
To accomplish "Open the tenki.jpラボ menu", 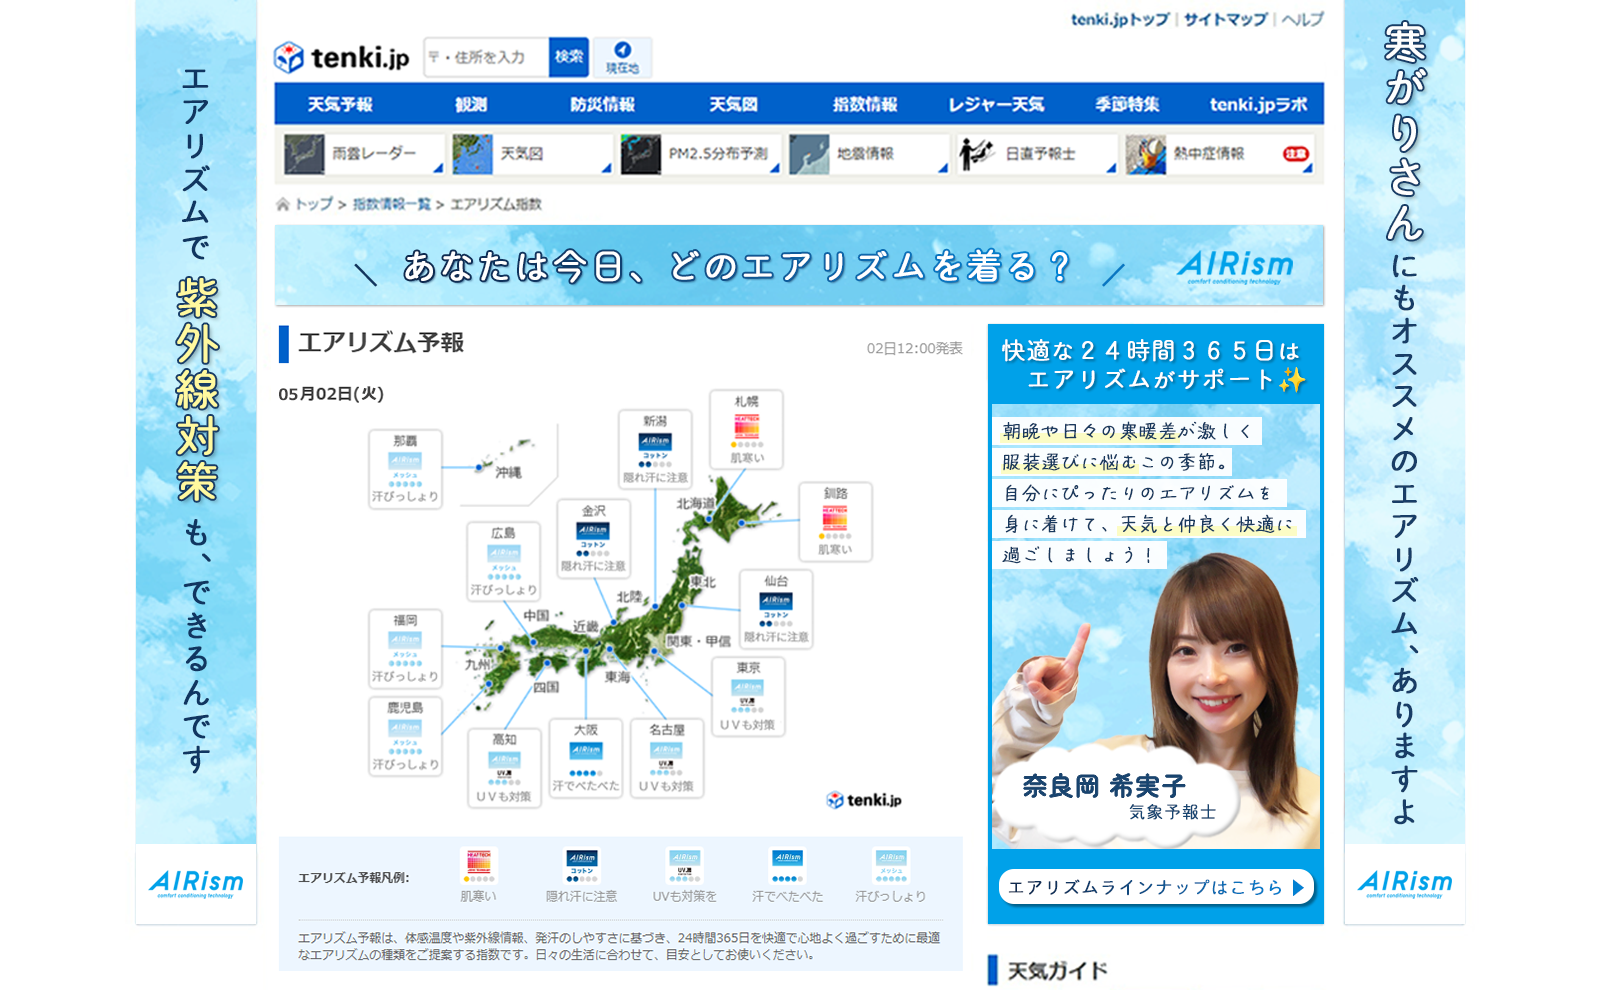I will pyautogui.click(x=1258, y=104).
